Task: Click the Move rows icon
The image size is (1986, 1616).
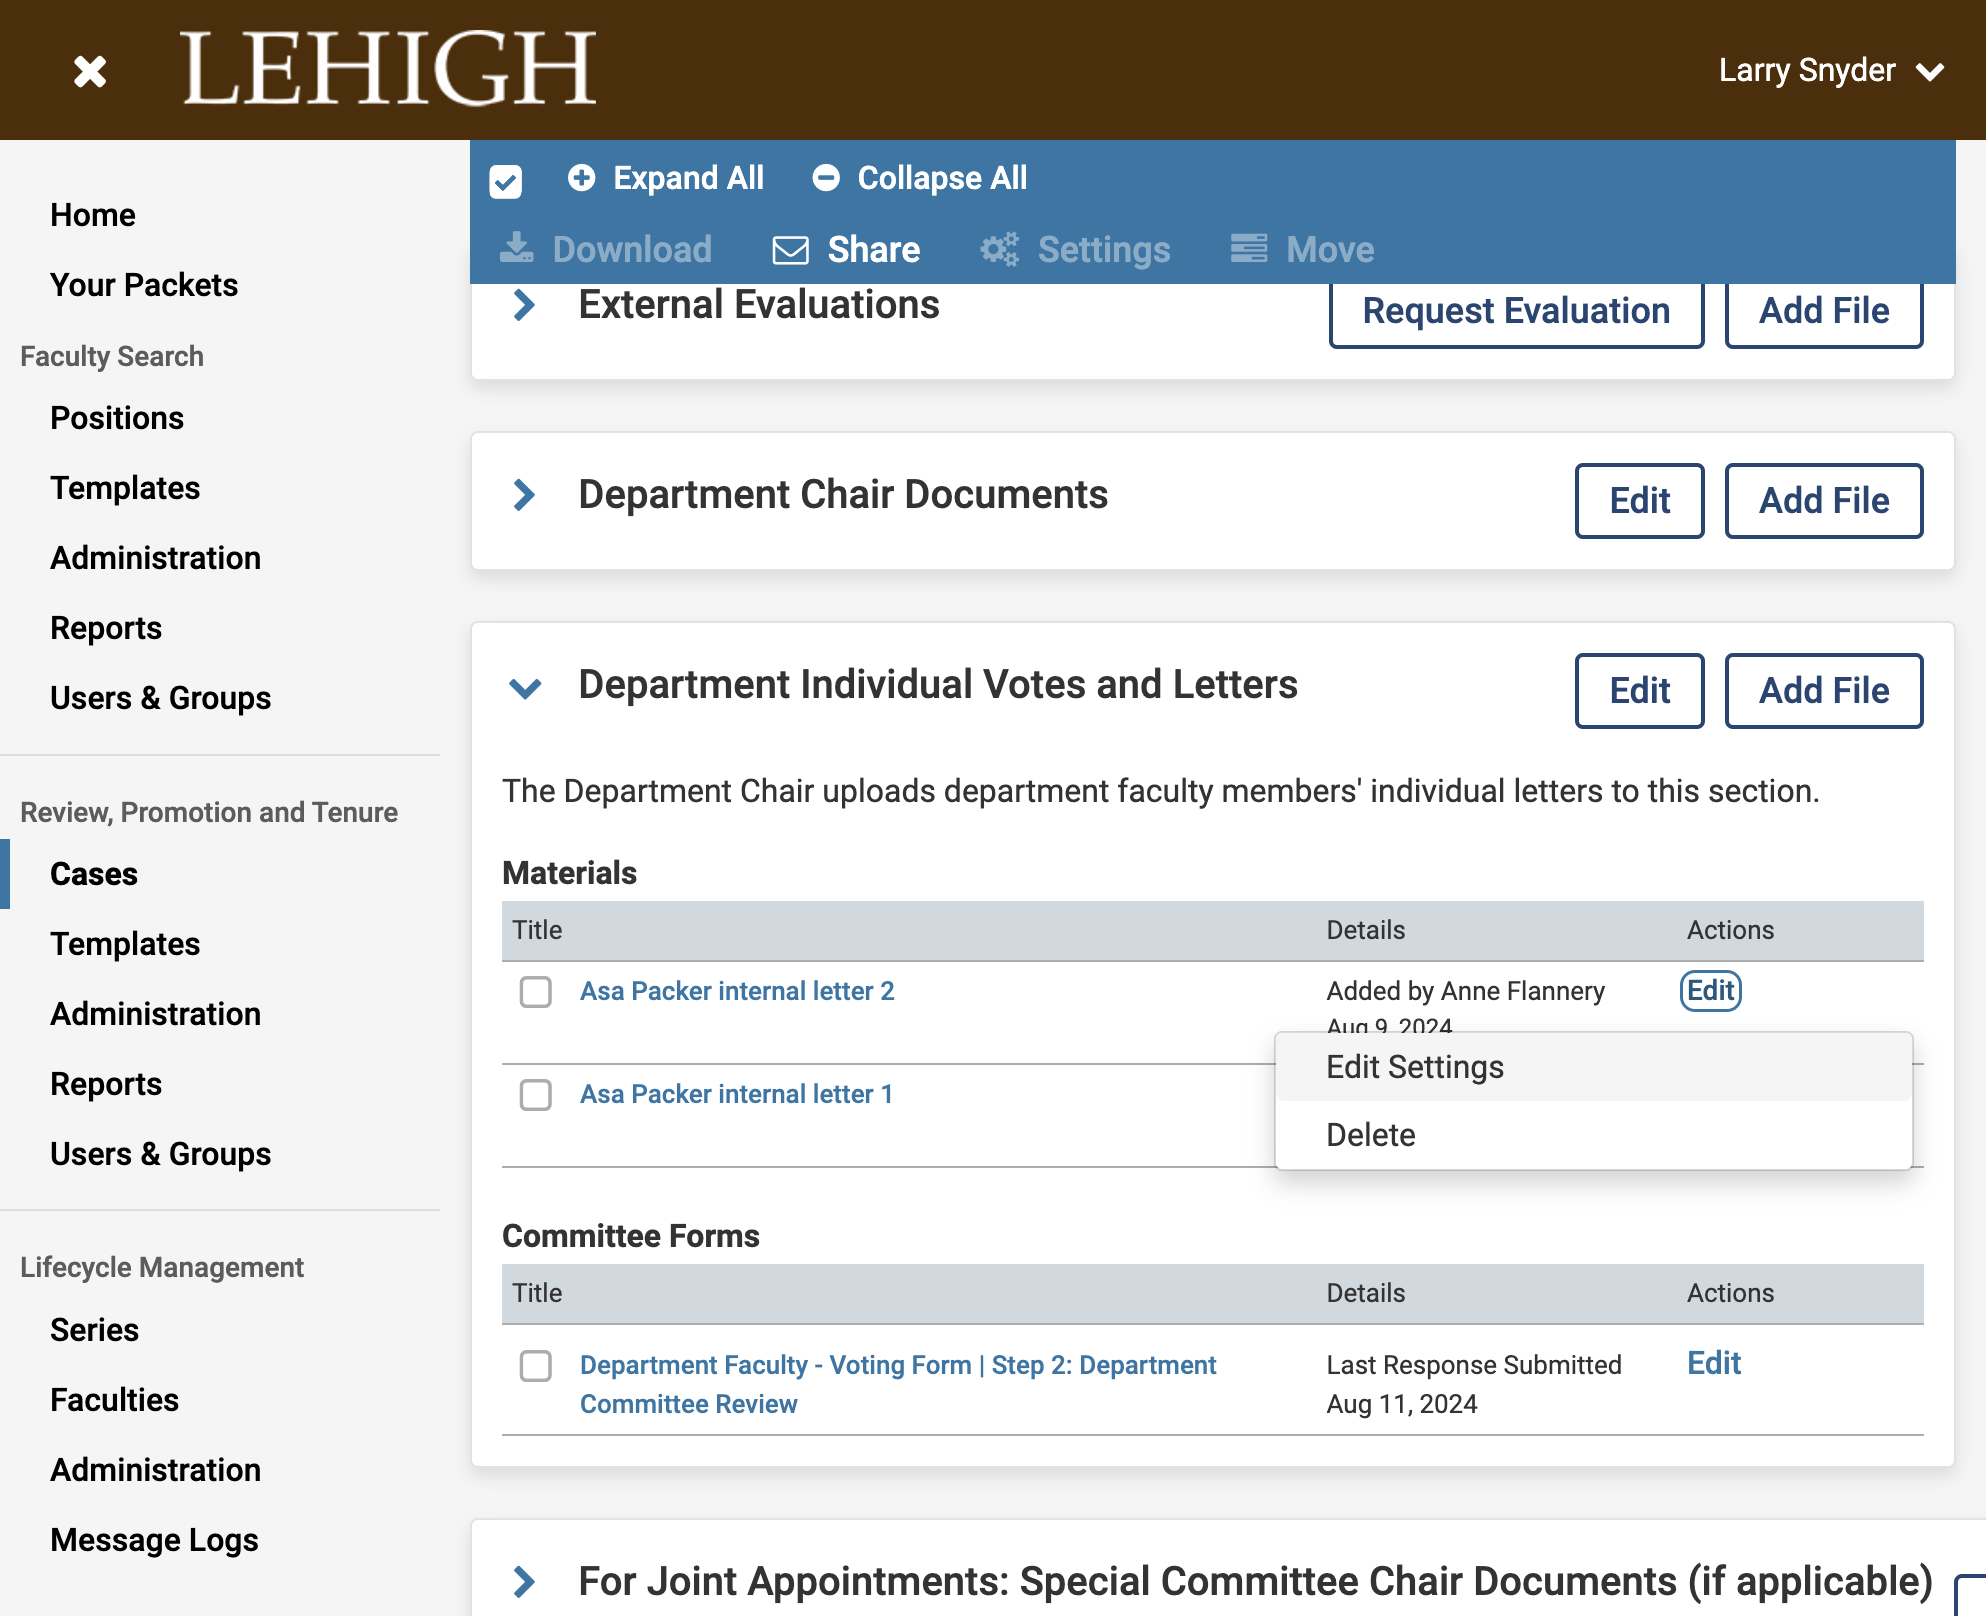Action: pyautogui.click(x=1248, y=248)
